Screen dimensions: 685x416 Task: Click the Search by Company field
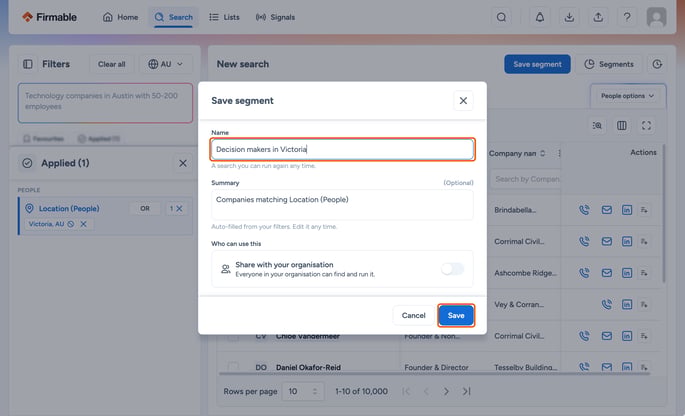tap(526, 179)
